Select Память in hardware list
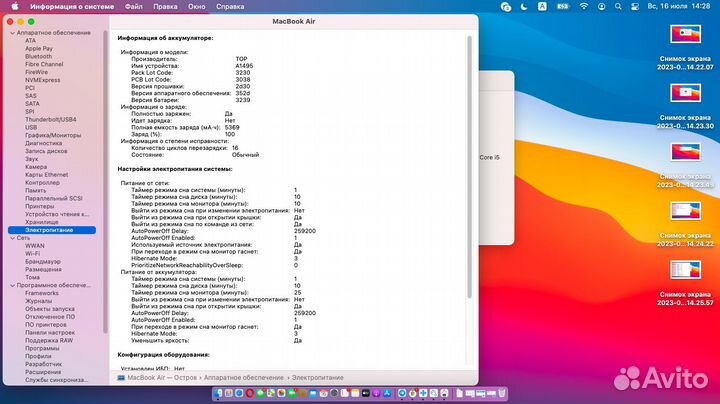 tap(35, 191)
